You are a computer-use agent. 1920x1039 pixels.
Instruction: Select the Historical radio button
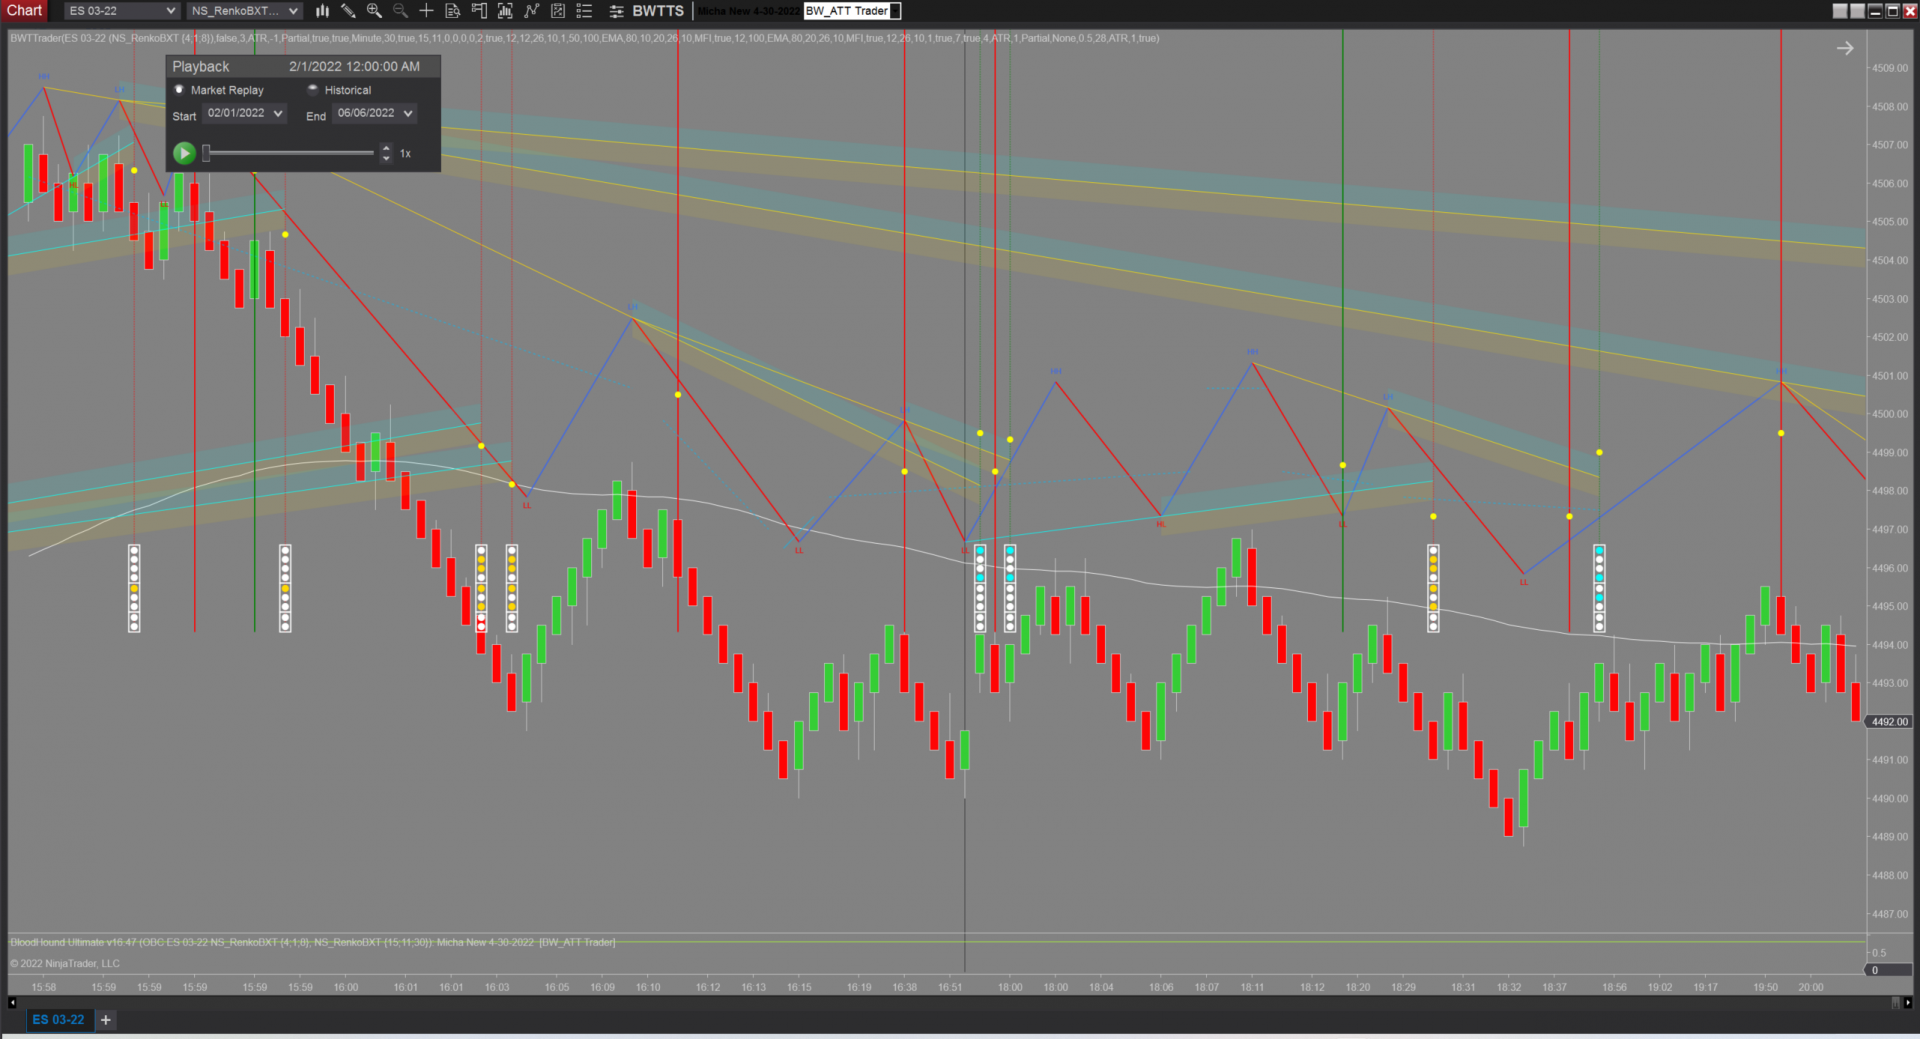pos(313,89)
